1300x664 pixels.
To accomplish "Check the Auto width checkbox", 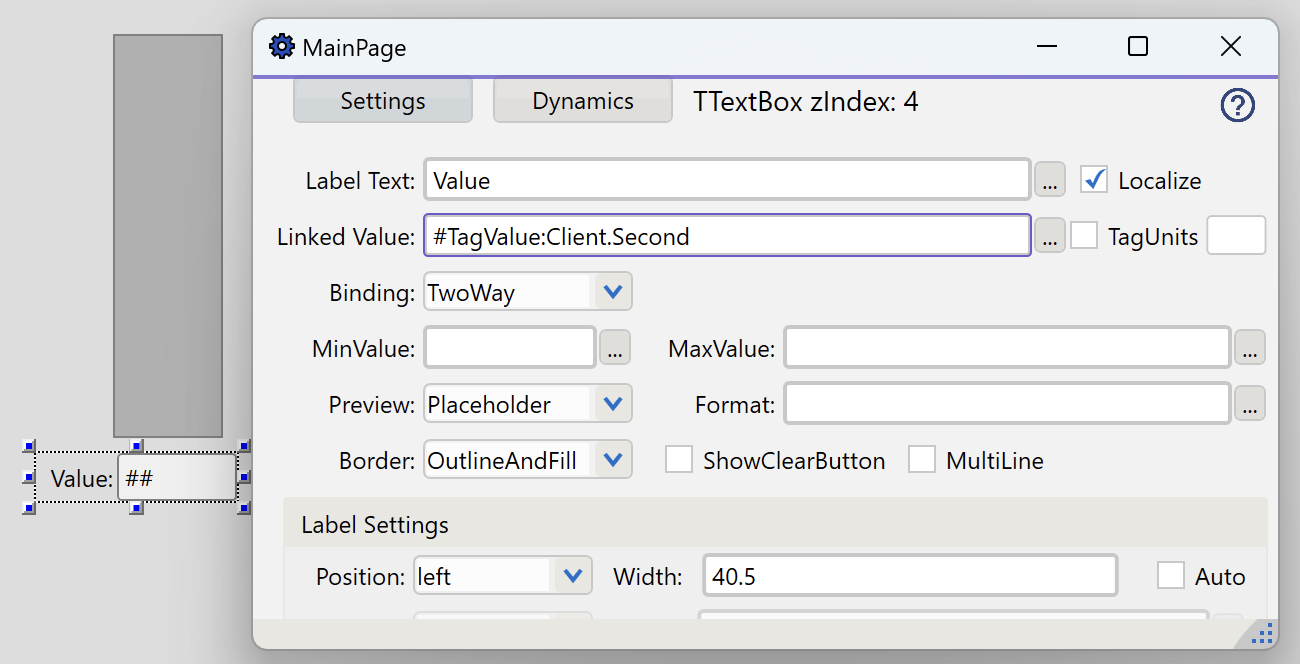I will click(x=1171, y=576).
